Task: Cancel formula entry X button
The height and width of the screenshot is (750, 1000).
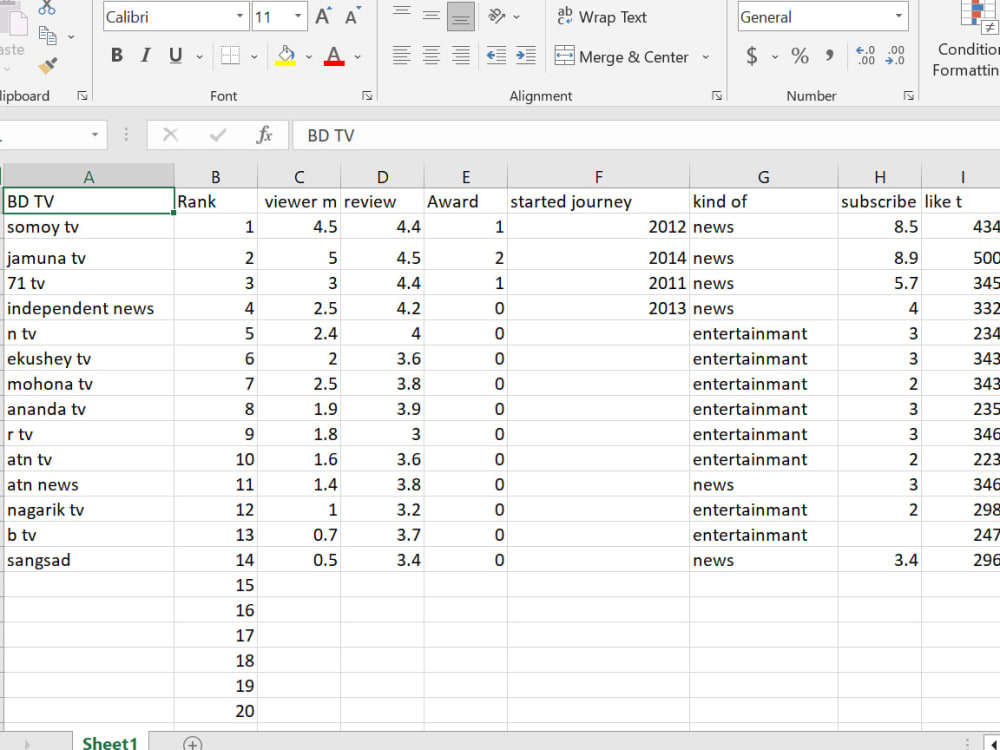Action: [x=170, y=135]
